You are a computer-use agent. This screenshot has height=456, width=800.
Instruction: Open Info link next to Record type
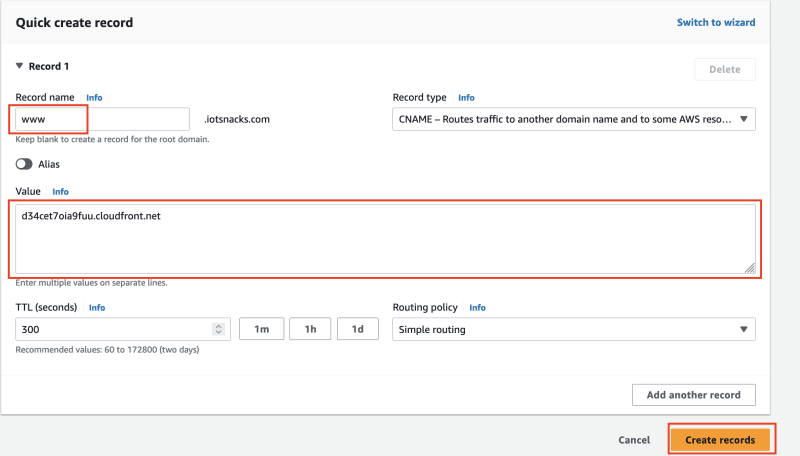click(x=466, y=97)
